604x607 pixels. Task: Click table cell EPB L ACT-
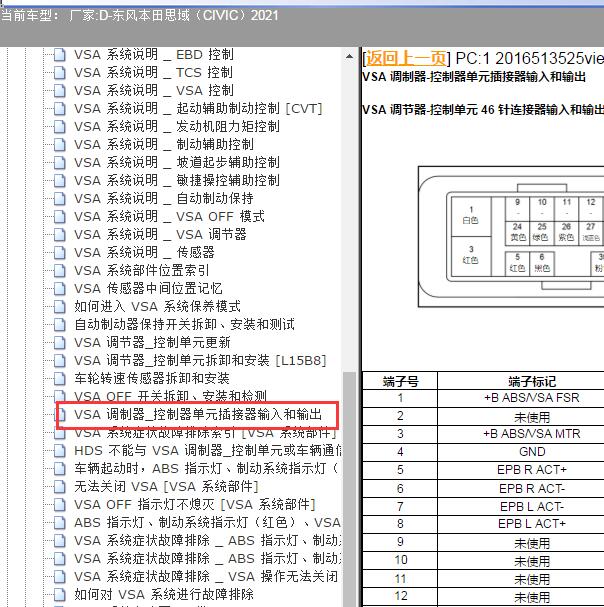click(x=532, y=506)
